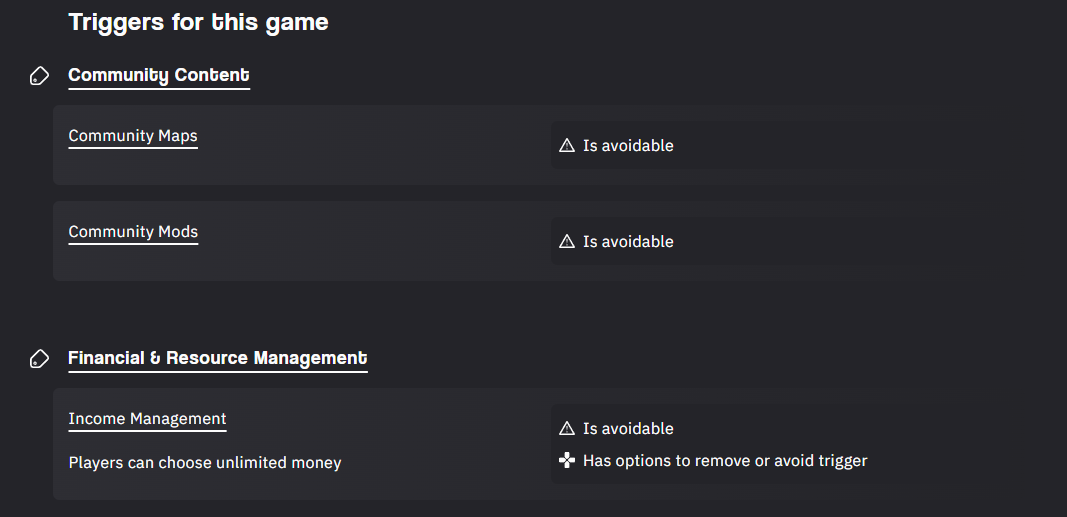
Task: Click the tag icon beside Community Content
Action: click(x=39, y=76)
